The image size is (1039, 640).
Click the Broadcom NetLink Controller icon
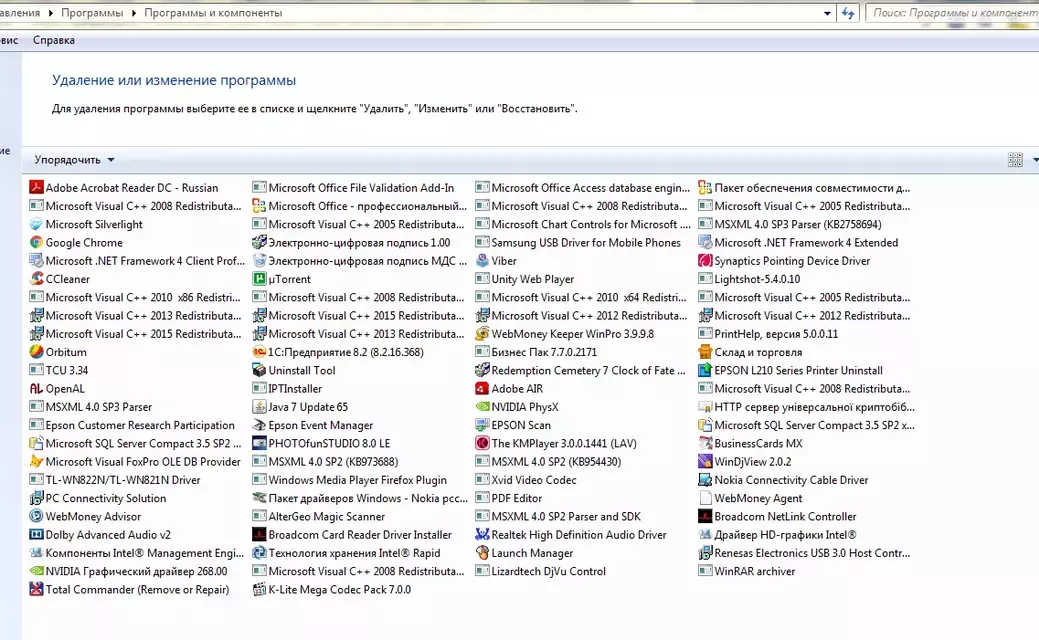705,516
